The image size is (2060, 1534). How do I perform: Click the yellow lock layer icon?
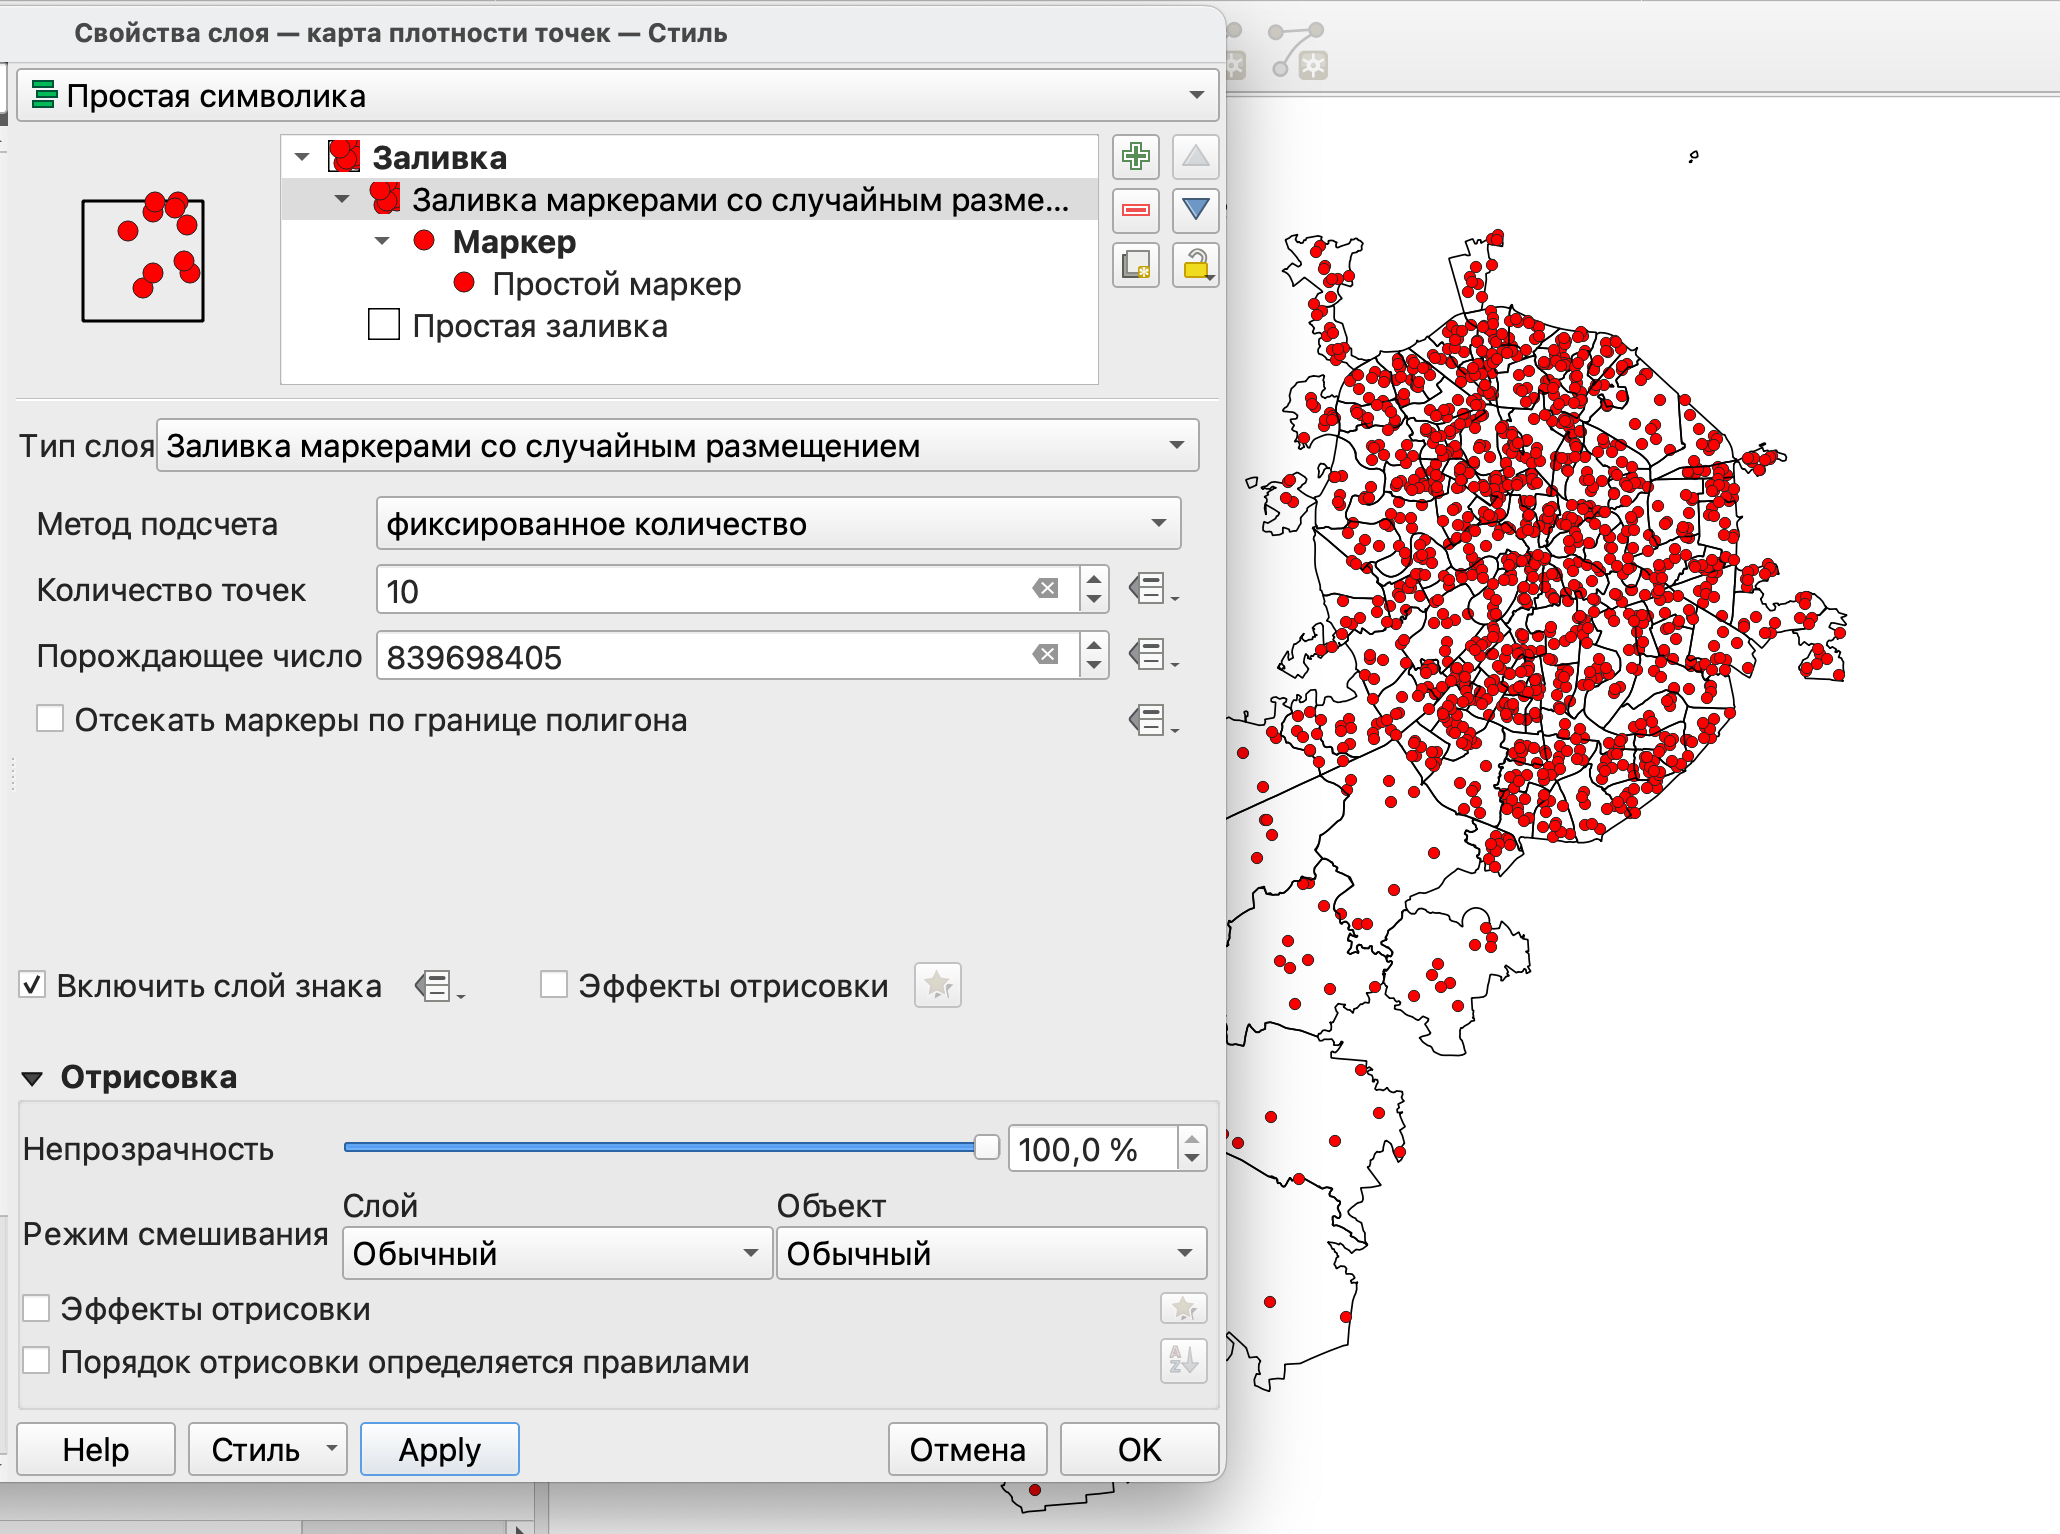coord(1195,265)
